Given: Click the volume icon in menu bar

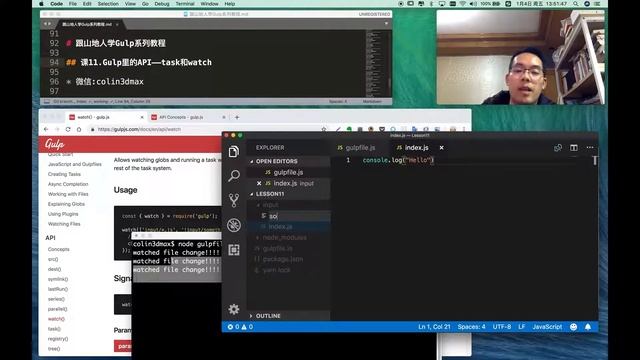Looking at the screenshot, I should (473, 4).
